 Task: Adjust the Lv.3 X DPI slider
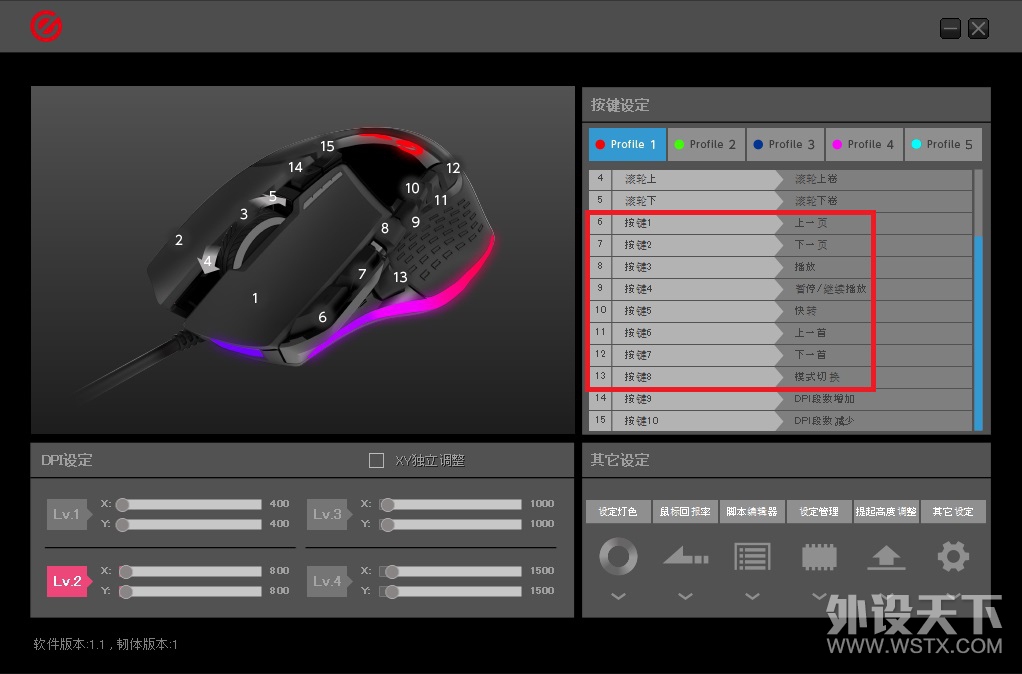click(451, 505)
